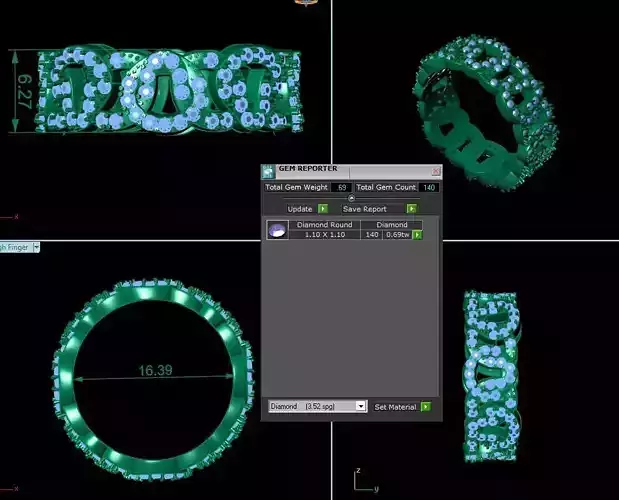Click the Total Gem Count value 140
The height and width of the screenshot is (500, 619).
click(x=429, y=187)
